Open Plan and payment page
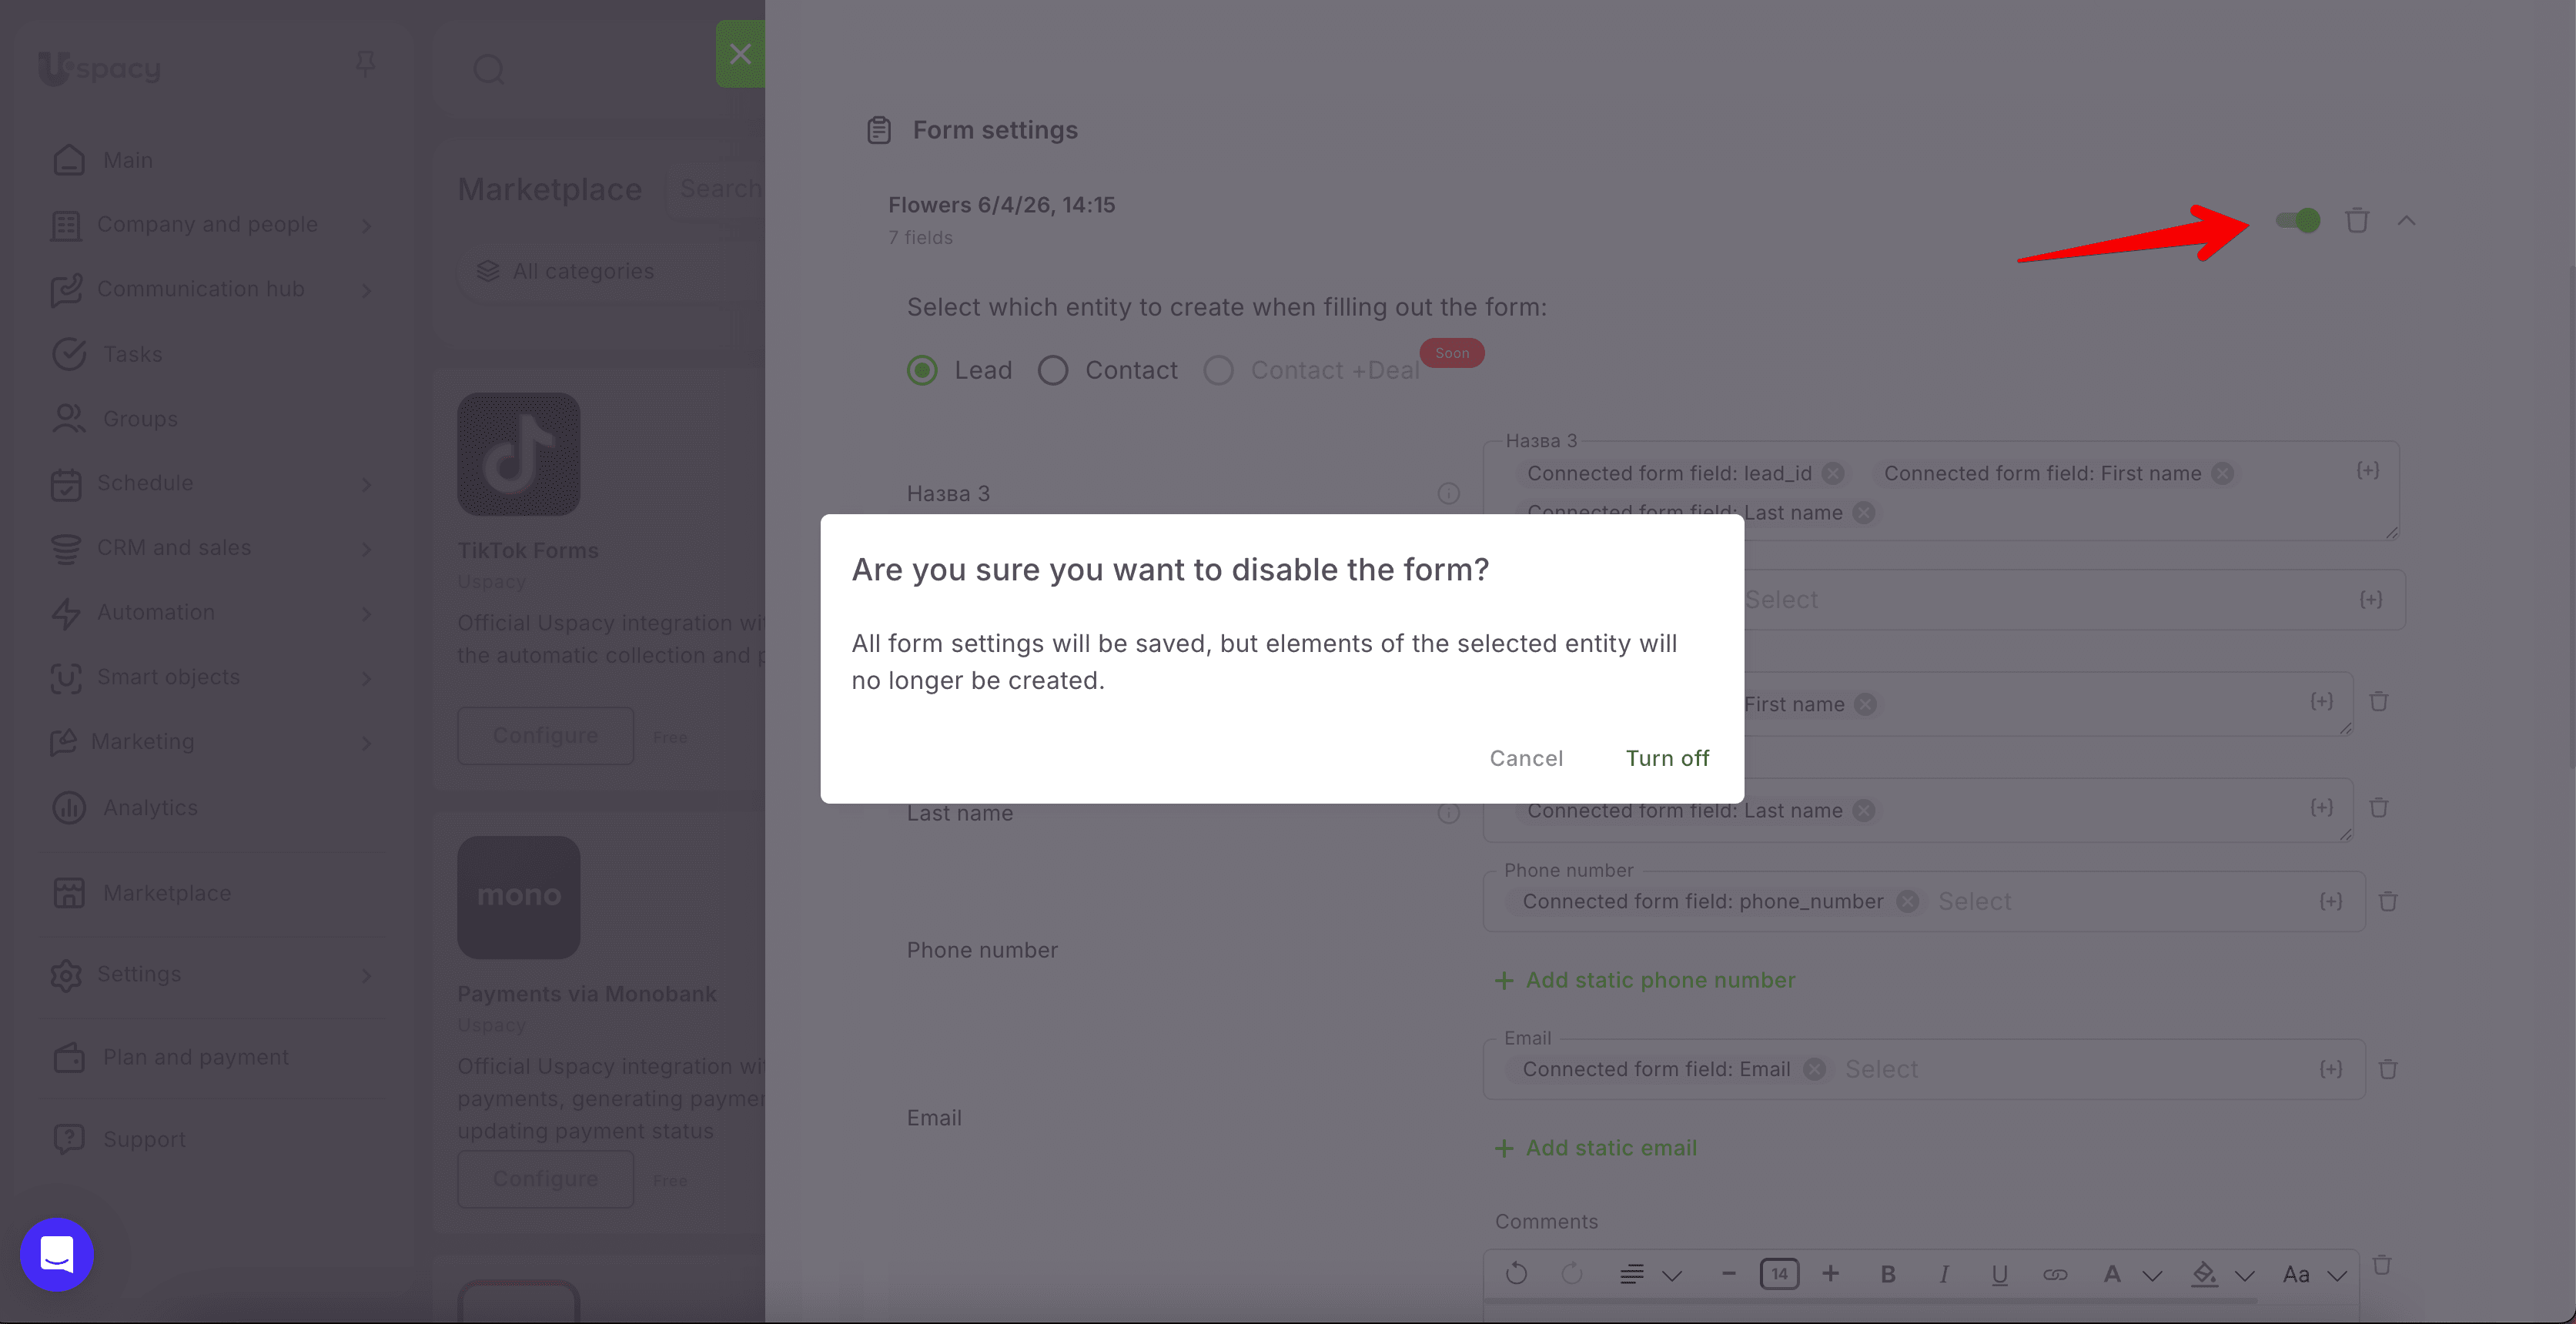This screenshot has width=2576, height=1324. pyautogui.click(x=195, y=1057)
